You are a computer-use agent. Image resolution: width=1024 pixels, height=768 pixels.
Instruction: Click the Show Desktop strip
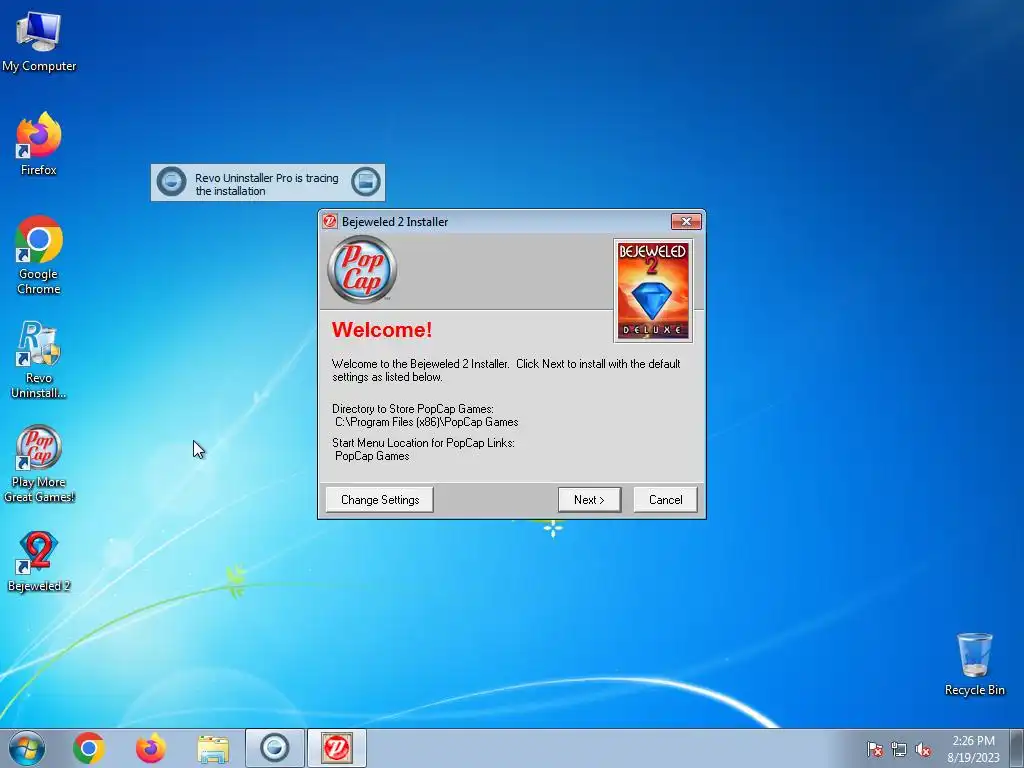[1017, 748]
